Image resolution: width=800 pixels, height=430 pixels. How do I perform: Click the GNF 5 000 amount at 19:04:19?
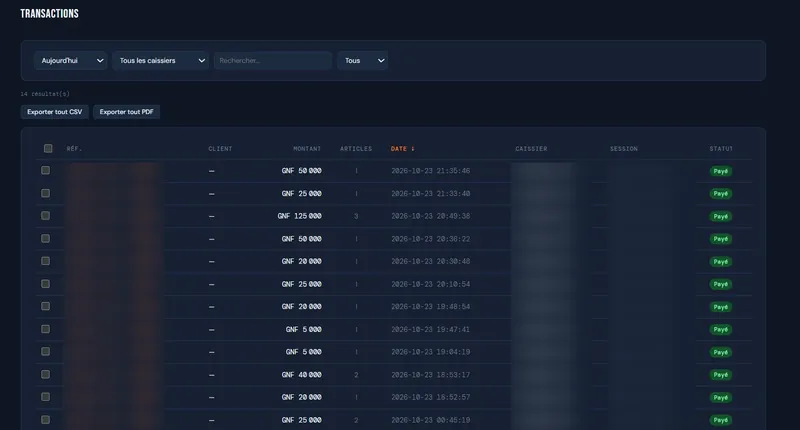pos(304,352)
